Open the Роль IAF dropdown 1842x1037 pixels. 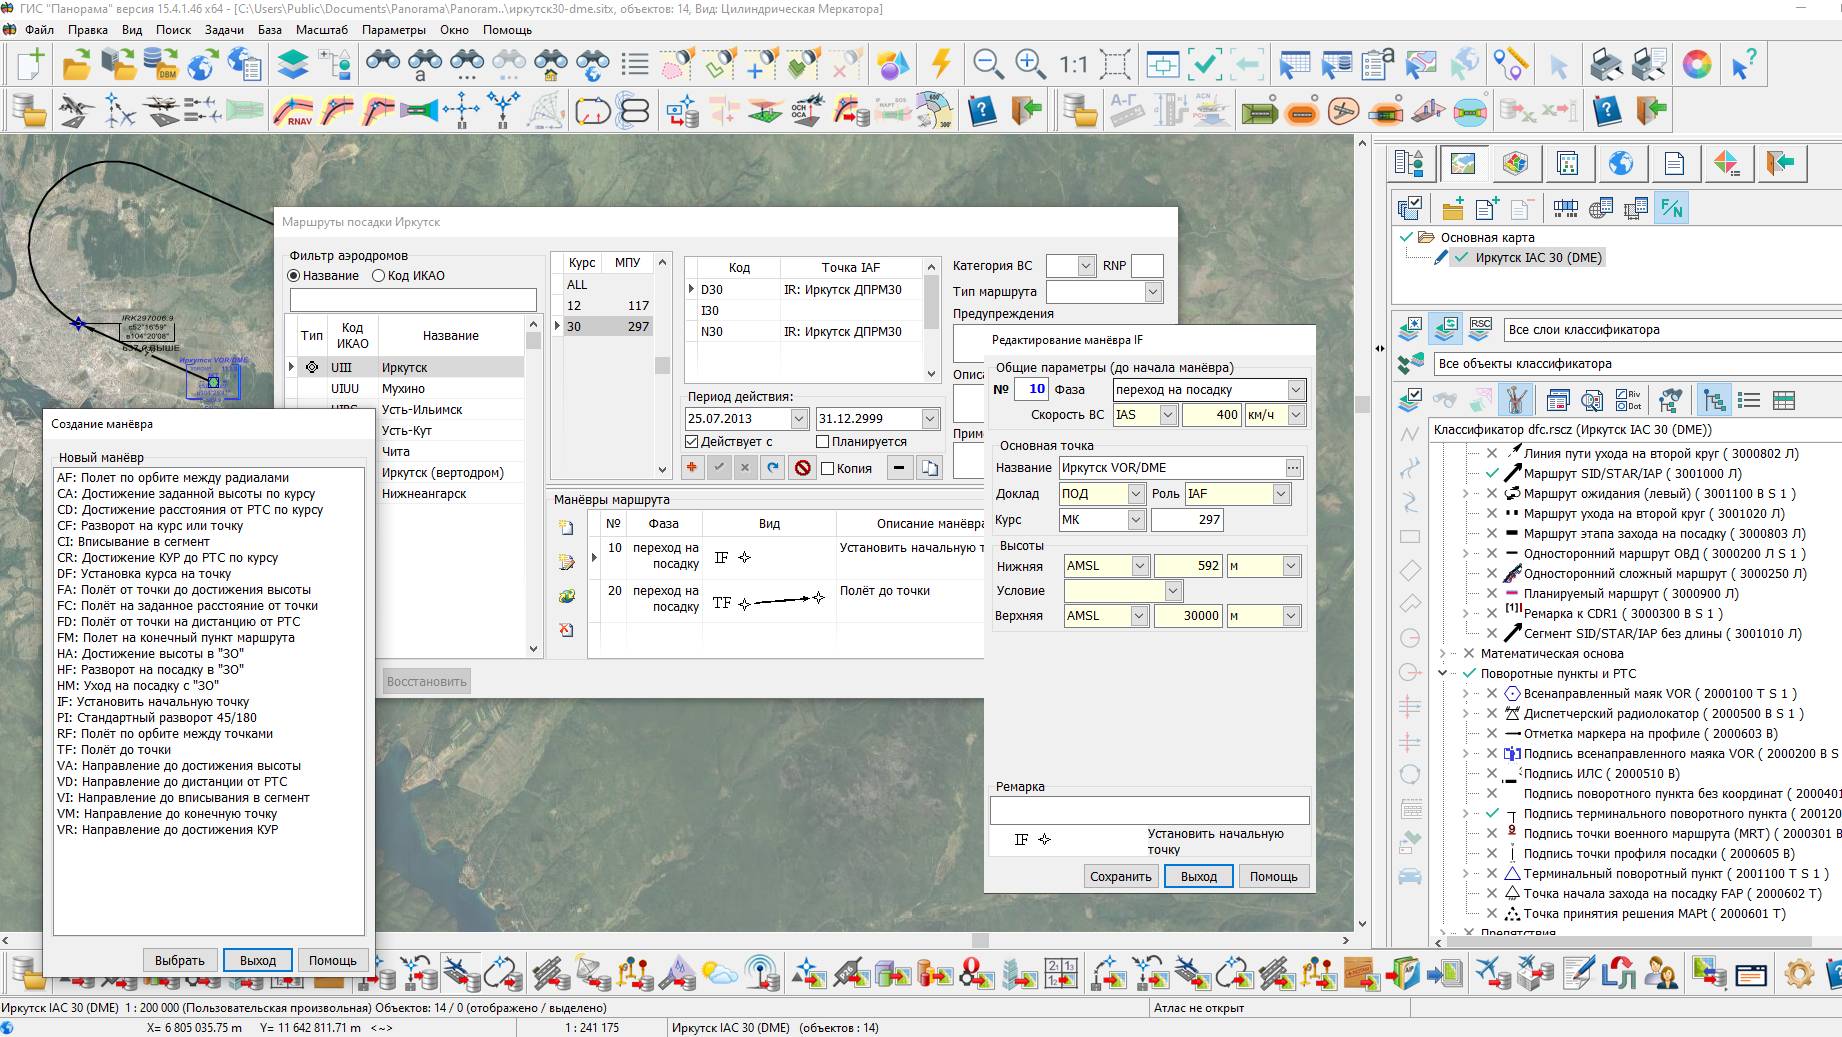point(1281,494)
